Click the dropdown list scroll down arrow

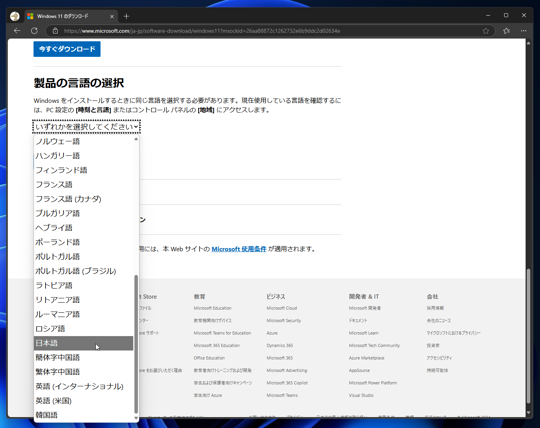pyautogui.click(x=136, y=418)
